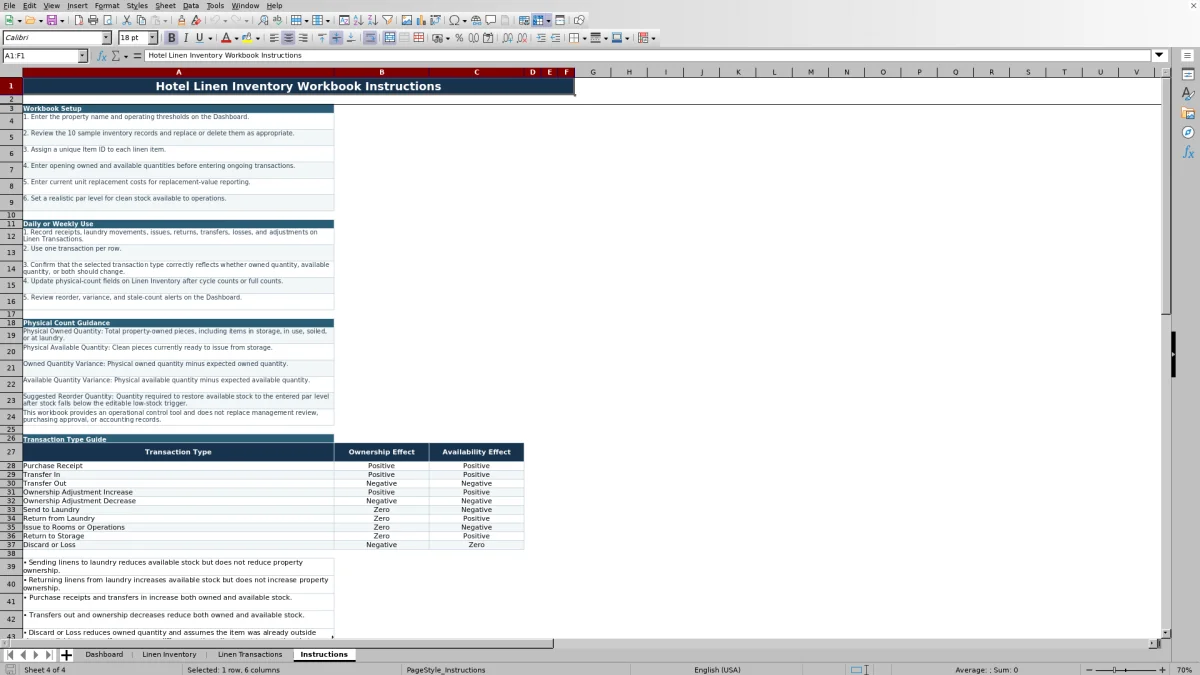Screen dimensions: 1200x675
Task: Open sidebar Styles panel icon
Action: tap(1188, 93)
